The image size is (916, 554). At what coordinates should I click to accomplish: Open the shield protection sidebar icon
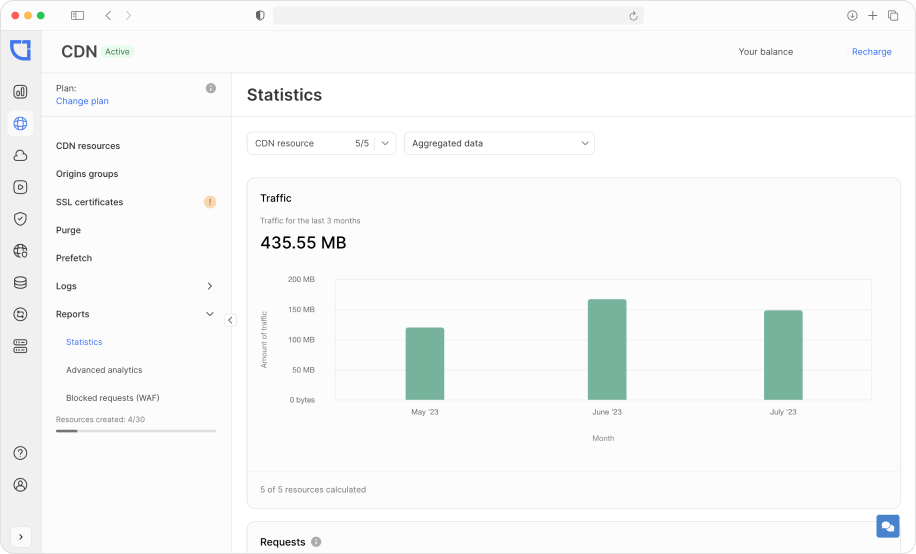click(20, 219)
